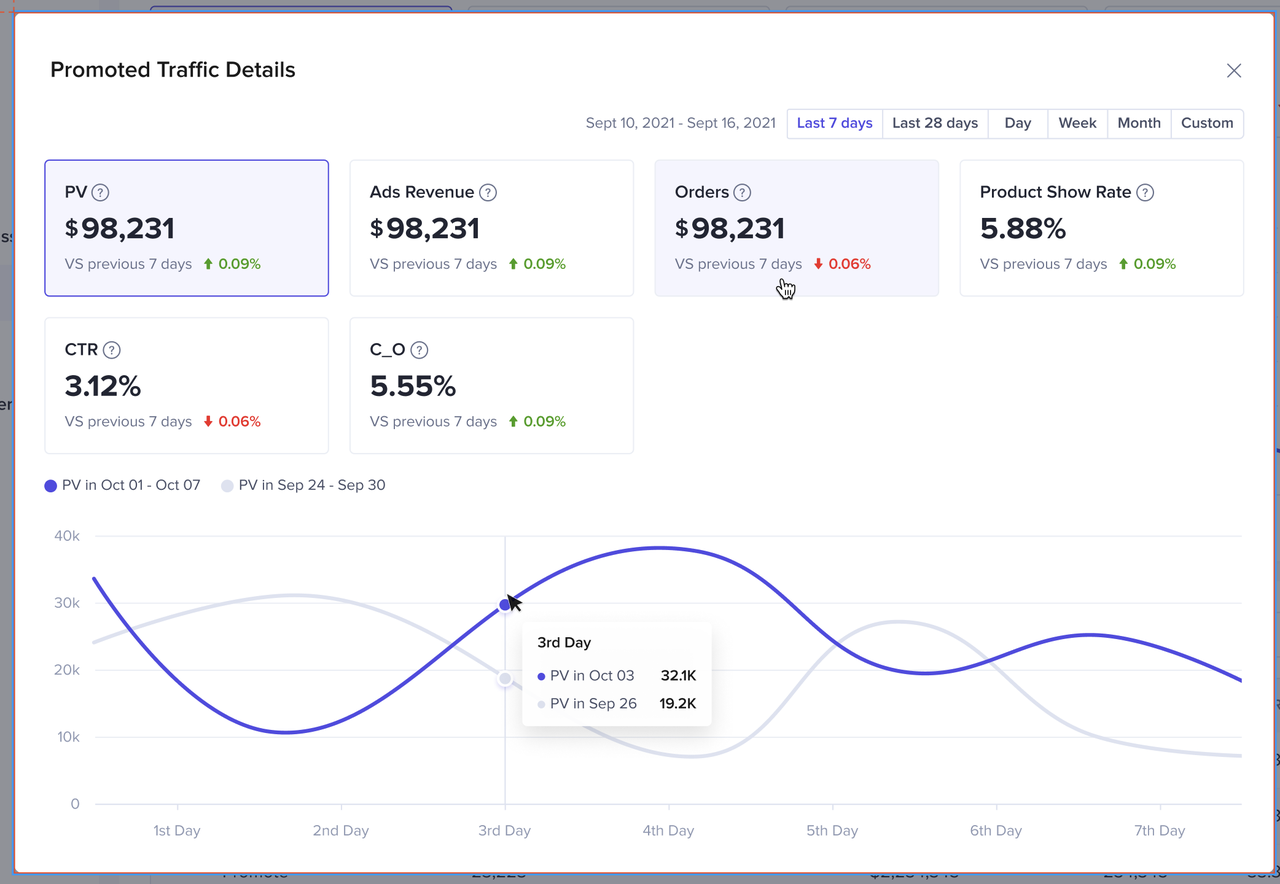The width and height of the screenshot is (1280, 884).
Task: Click the help icon next to PV
Action: pos(100,193)
